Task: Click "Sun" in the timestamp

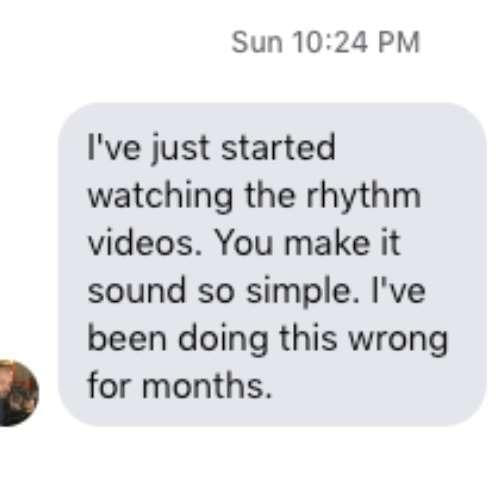Action: pyautogui.click(x=257, y=43)
